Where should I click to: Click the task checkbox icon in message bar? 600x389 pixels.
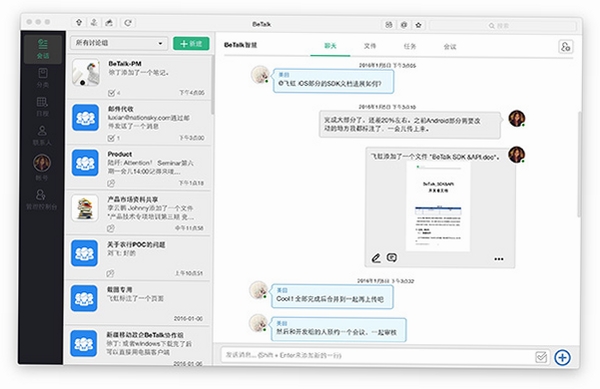coord(541,358)
